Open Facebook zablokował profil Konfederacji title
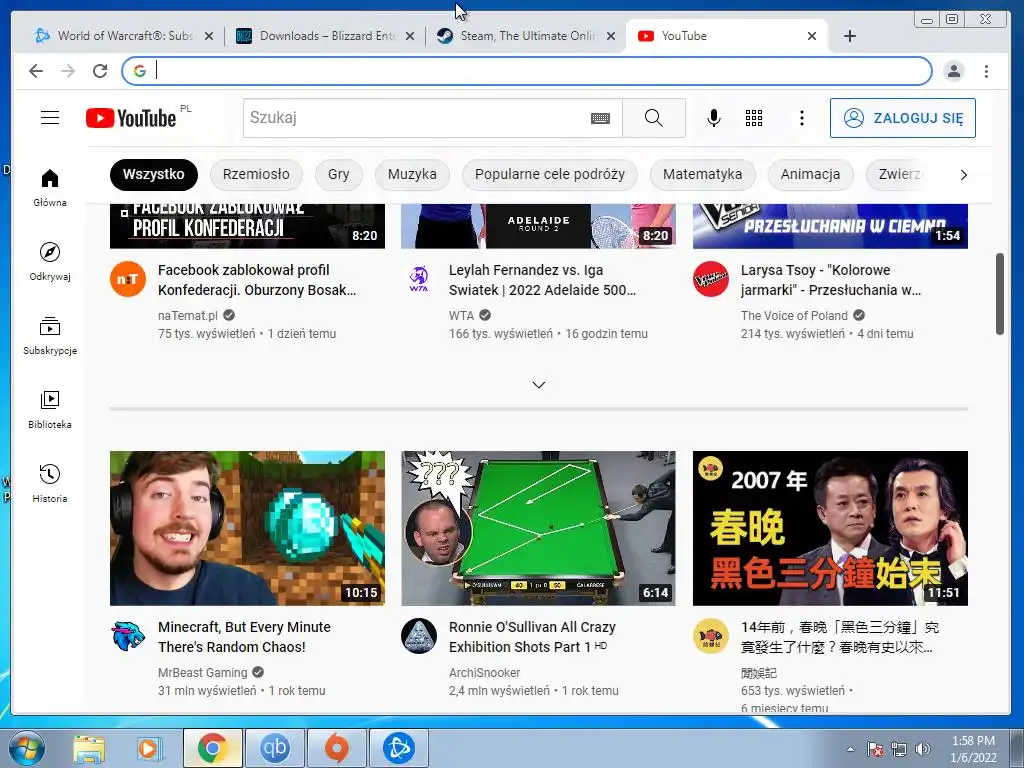Image resolution: width=1024 pixels, height=768 pixels. (x=257, y=280)
